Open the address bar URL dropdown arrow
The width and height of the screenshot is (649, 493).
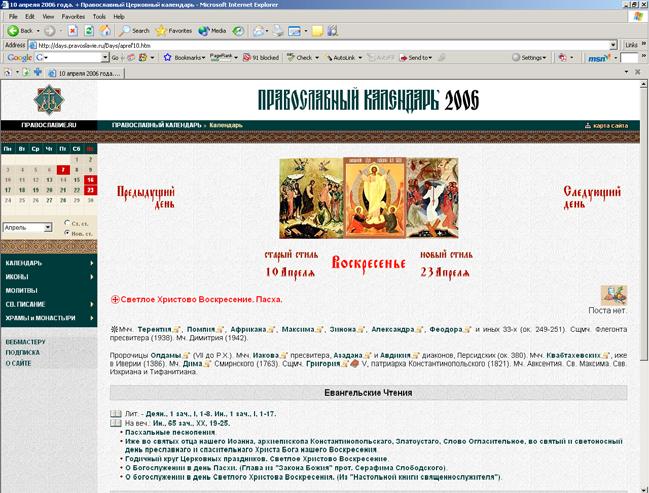click(x=613, y=45)
